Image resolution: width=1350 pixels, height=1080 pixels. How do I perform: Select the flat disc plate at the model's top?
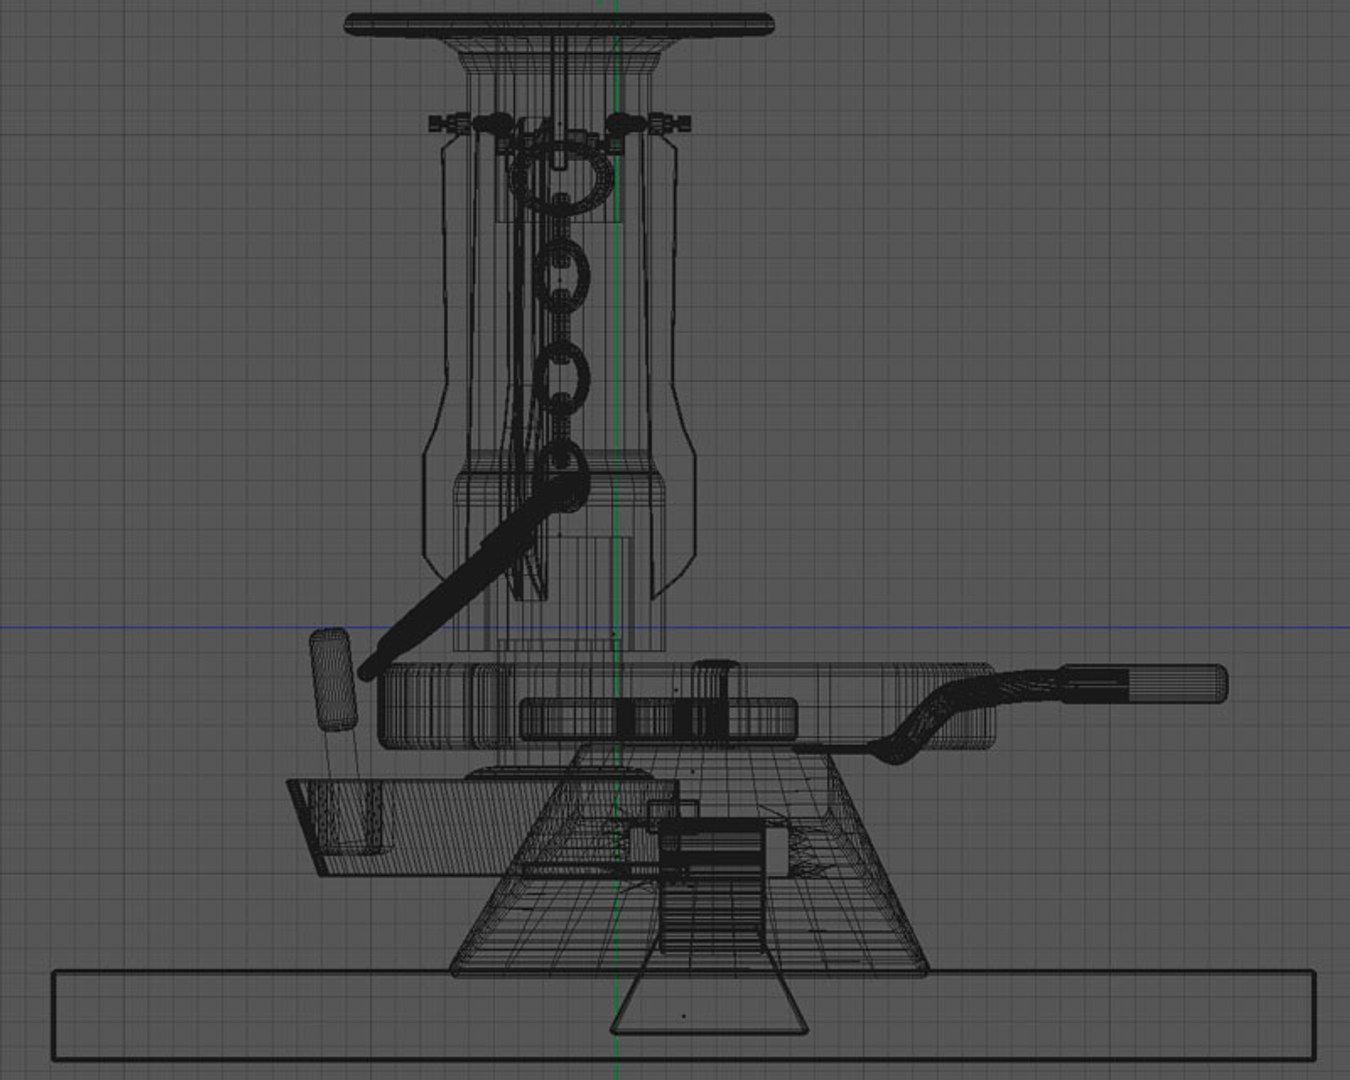click(x=559, y=25)
